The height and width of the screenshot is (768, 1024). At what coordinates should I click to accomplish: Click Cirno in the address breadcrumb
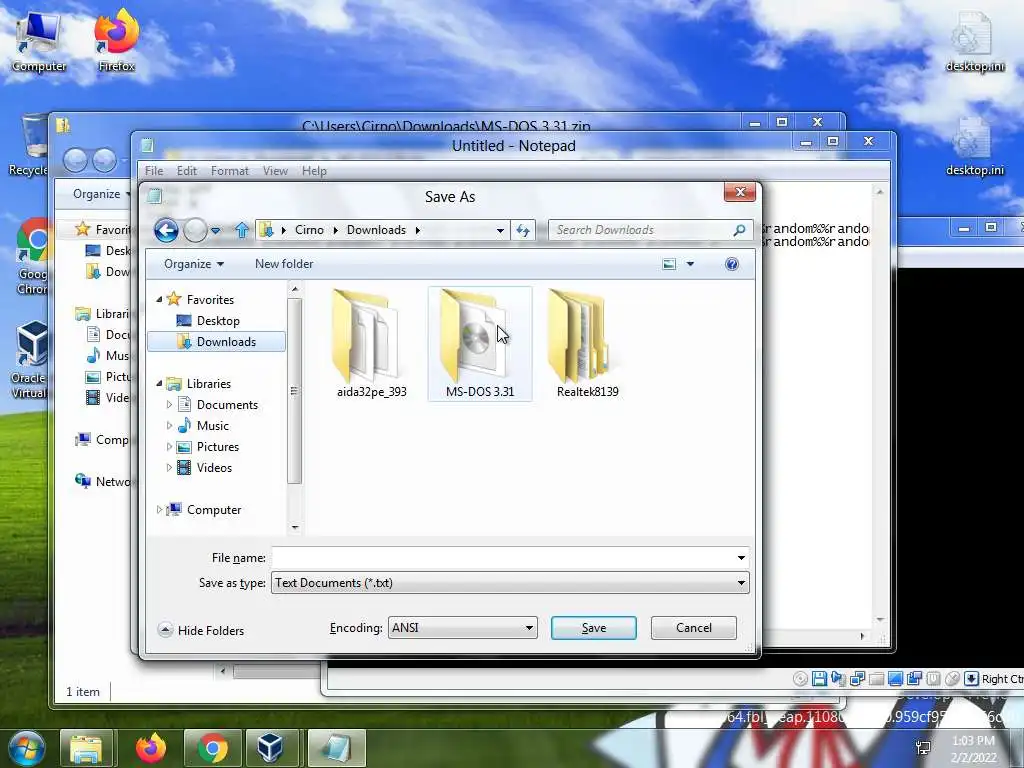309,230
